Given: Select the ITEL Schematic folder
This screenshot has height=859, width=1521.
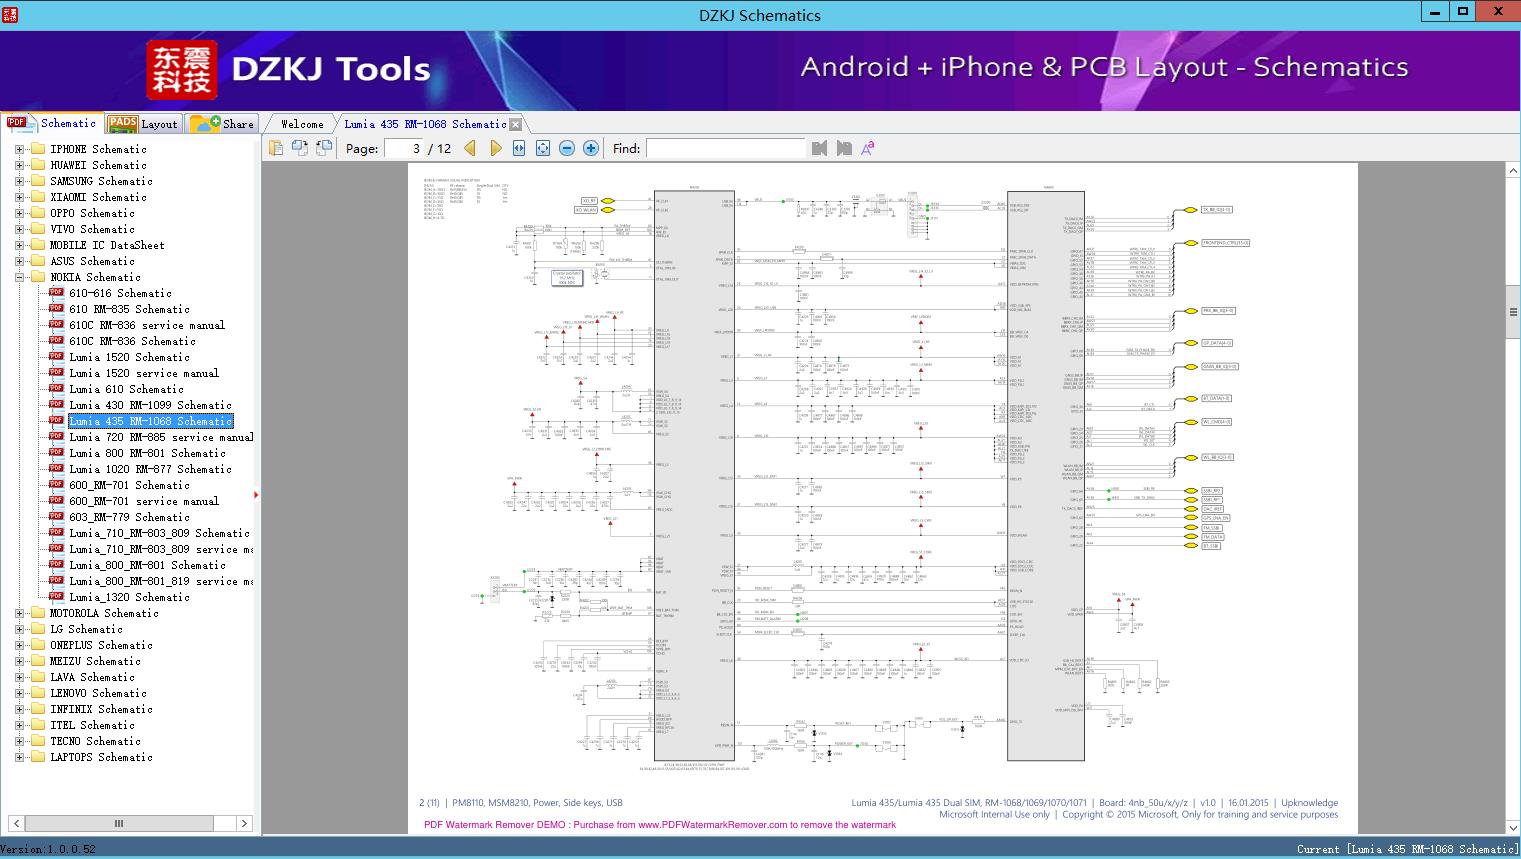Looking at the screenshot, I should click(92, 725).
